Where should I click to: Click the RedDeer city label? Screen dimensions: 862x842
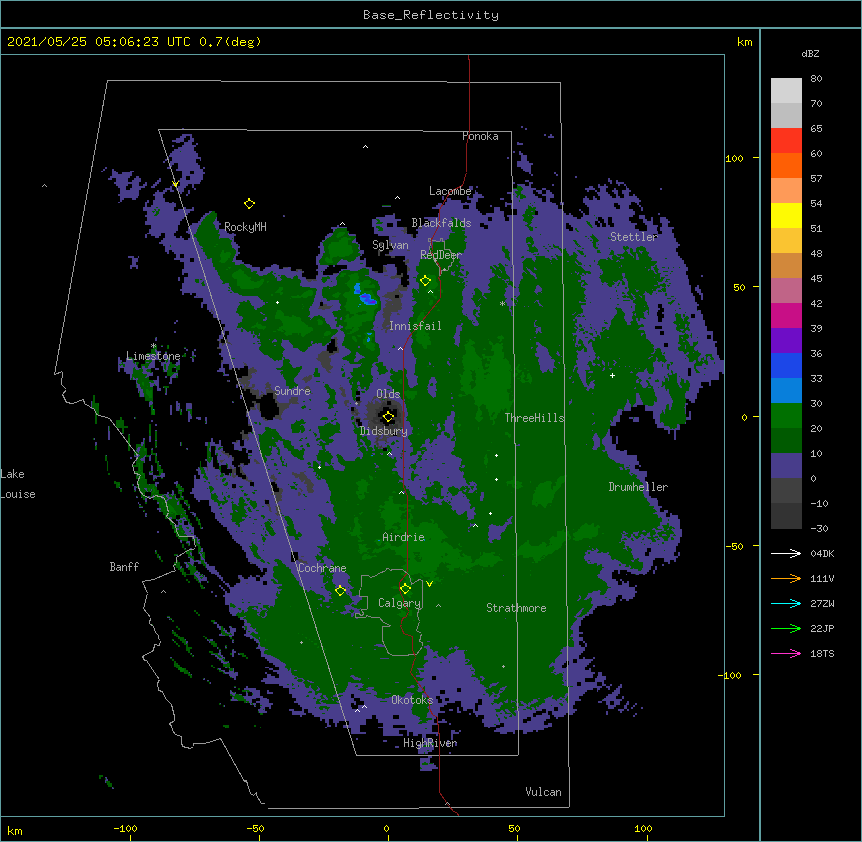click(441, 255)
